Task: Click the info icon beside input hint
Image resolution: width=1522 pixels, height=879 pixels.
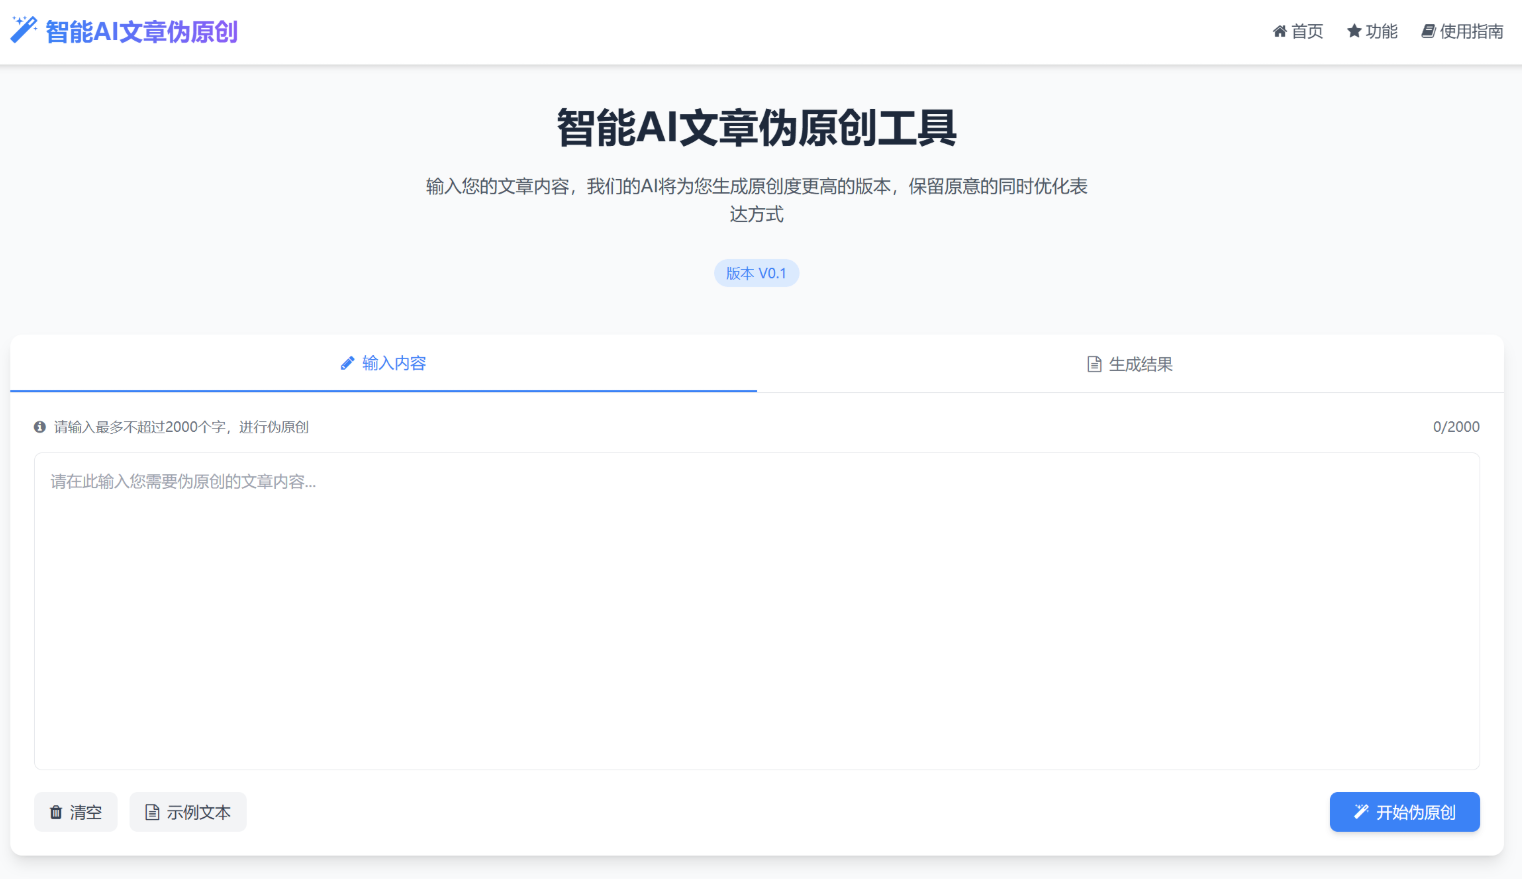Action: point(40,427)
